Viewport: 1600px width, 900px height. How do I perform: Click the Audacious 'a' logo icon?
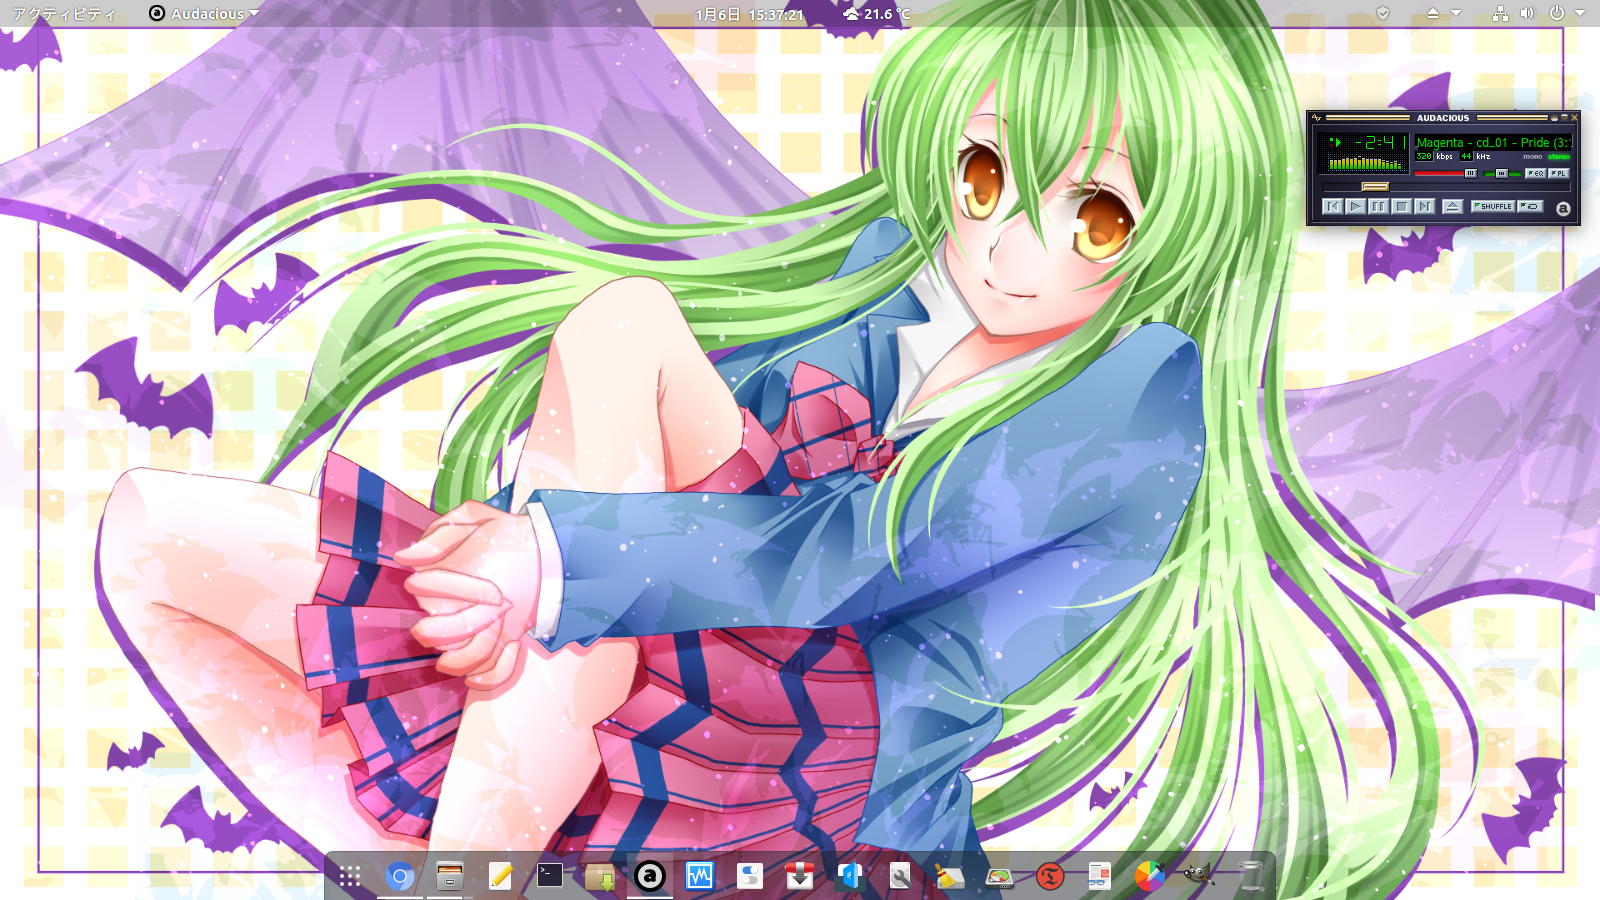[x=1563, y=209]
